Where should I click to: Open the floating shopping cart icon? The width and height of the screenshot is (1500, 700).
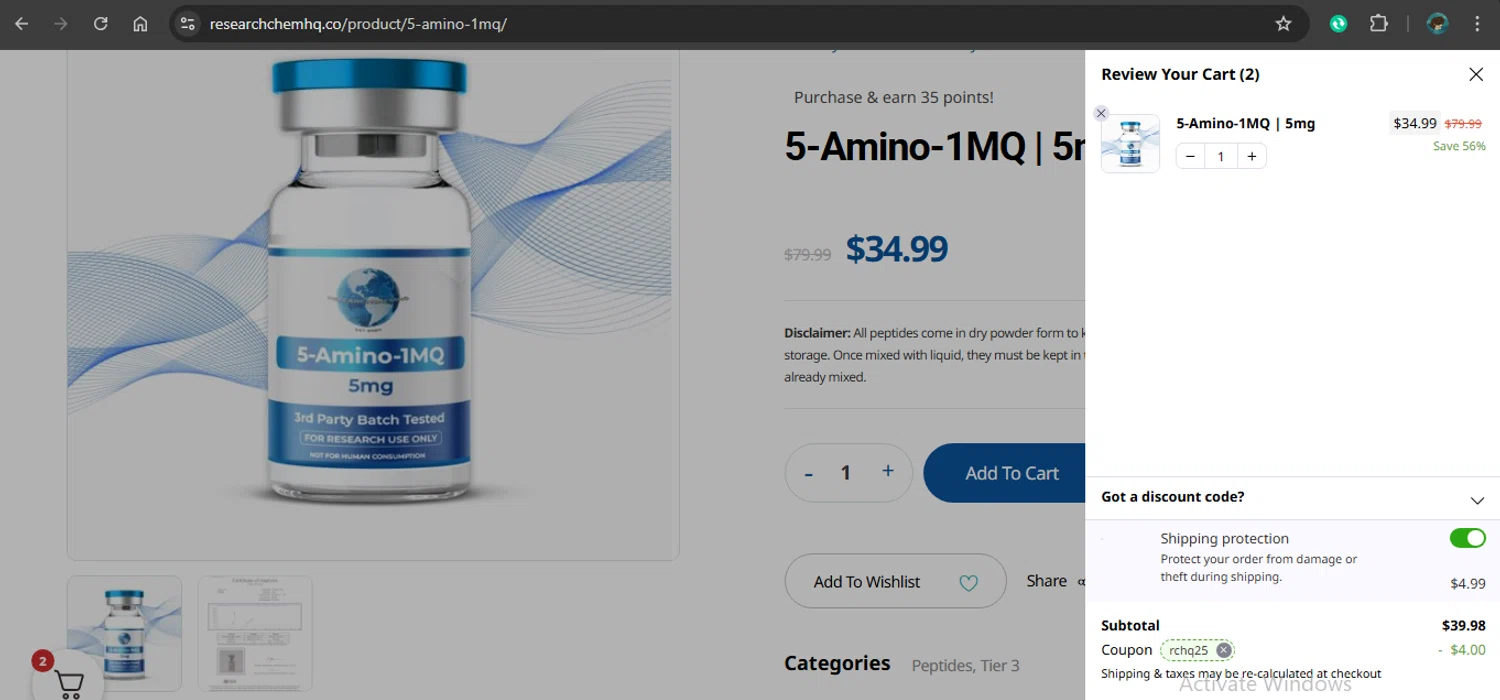(68, 682)
